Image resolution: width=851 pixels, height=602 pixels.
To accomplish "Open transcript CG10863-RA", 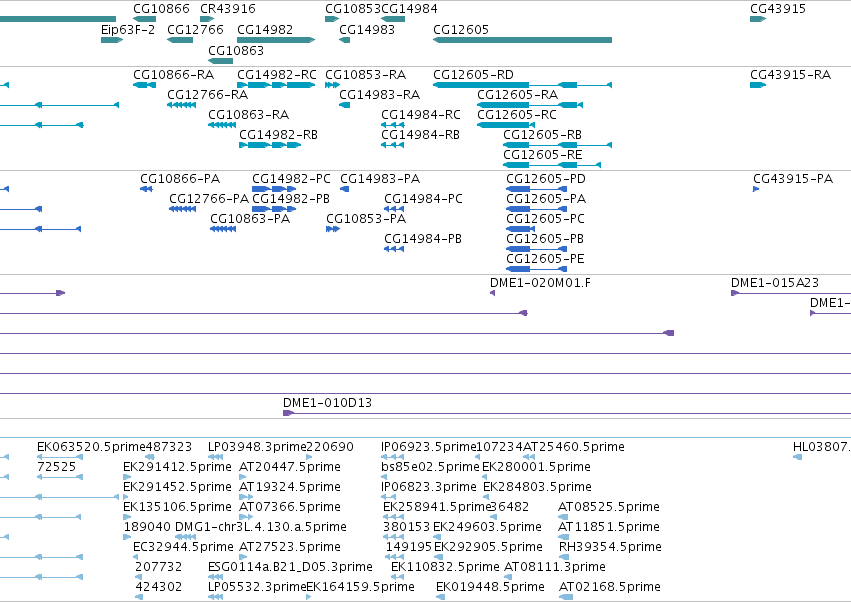I will (x=249, y=115).
